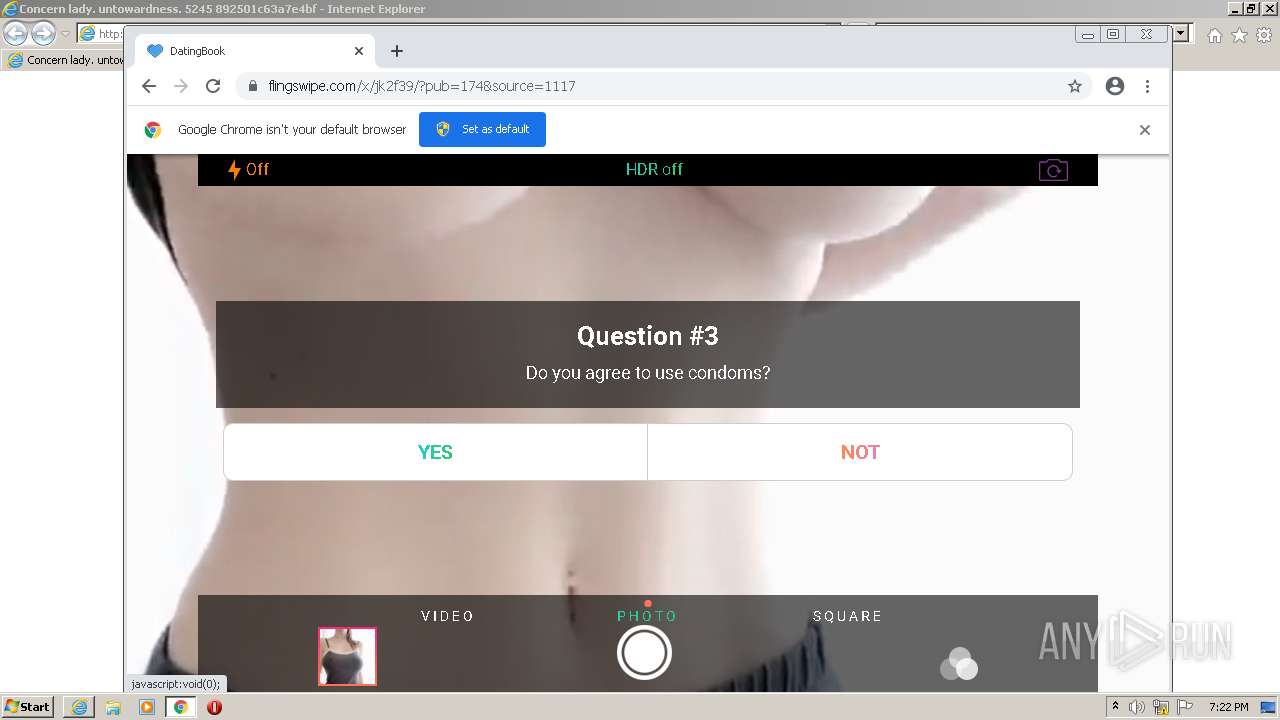Open the color filters circles icon
Screen dimensions: 1280x720
click(959, 663)
